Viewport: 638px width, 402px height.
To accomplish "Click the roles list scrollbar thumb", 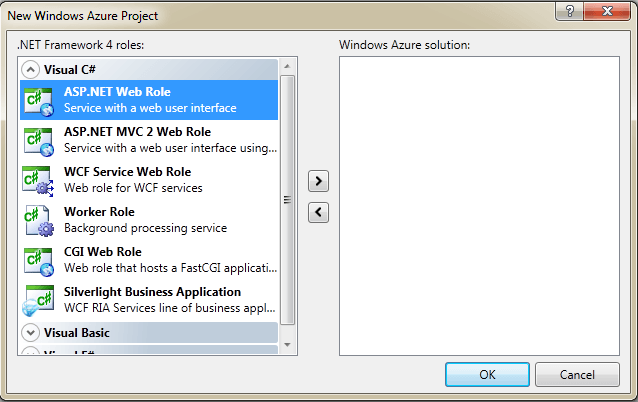I will tap(287, 200).
